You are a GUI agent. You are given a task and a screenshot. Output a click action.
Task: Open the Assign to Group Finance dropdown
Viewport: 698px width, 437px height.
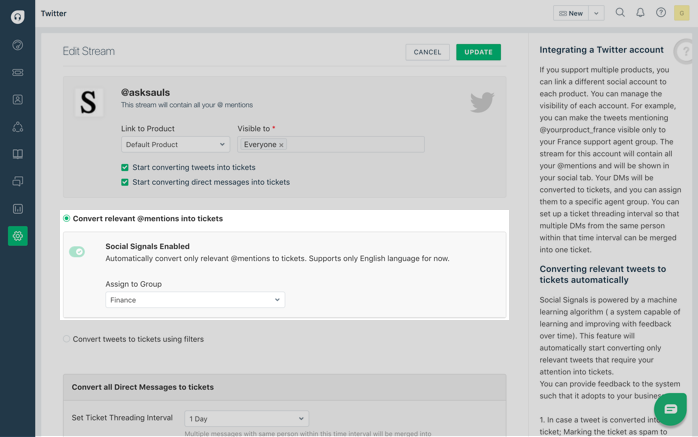[195, 300]
